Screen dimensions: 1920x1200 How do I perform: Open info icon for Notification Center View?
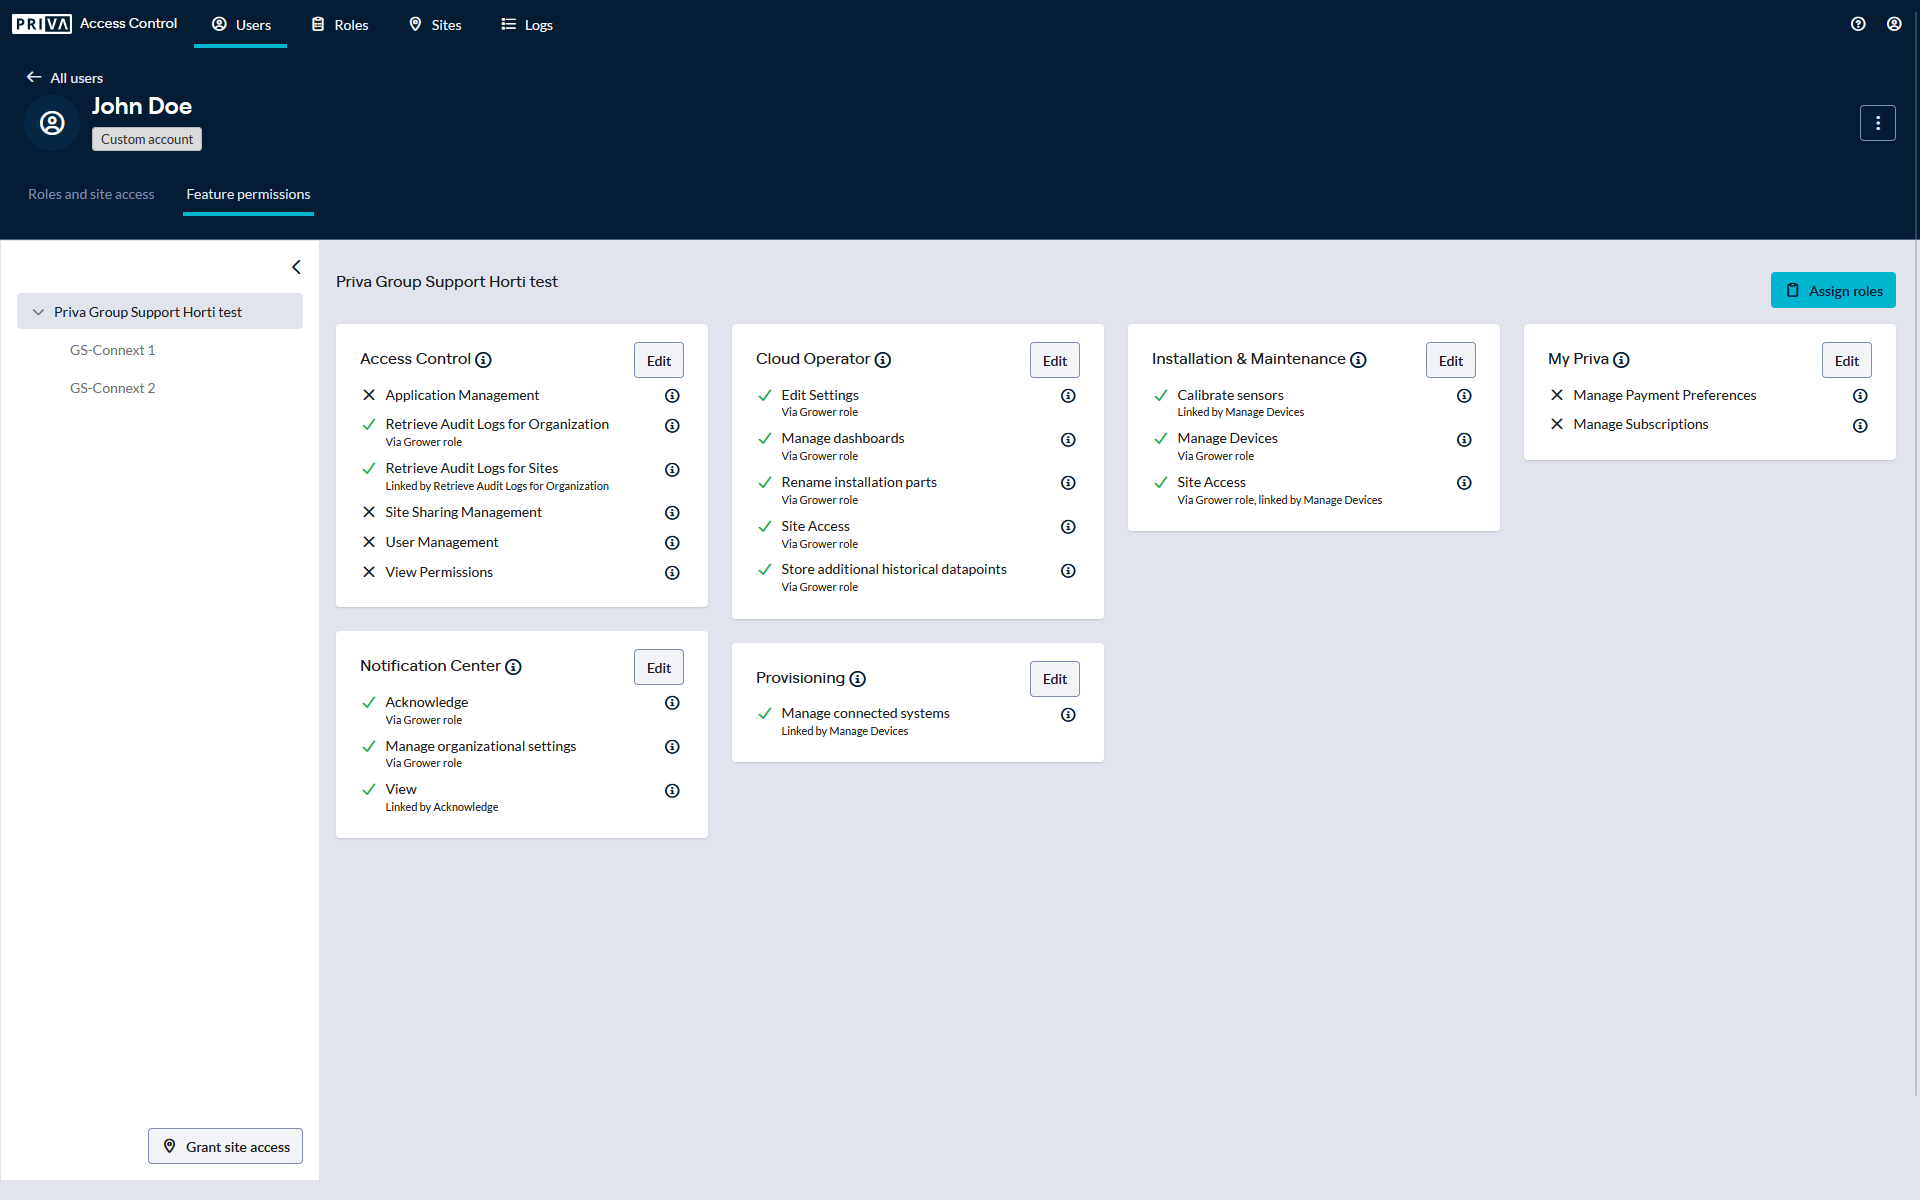672,791
